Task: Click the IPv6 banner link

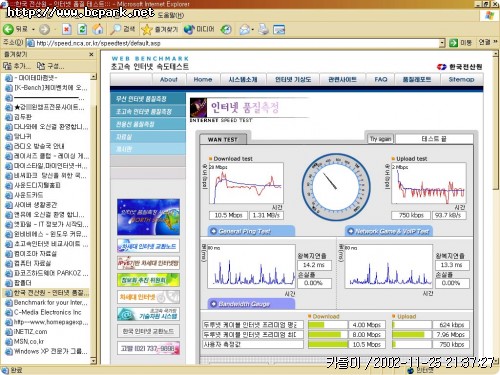Action: (x=148, y=263)
